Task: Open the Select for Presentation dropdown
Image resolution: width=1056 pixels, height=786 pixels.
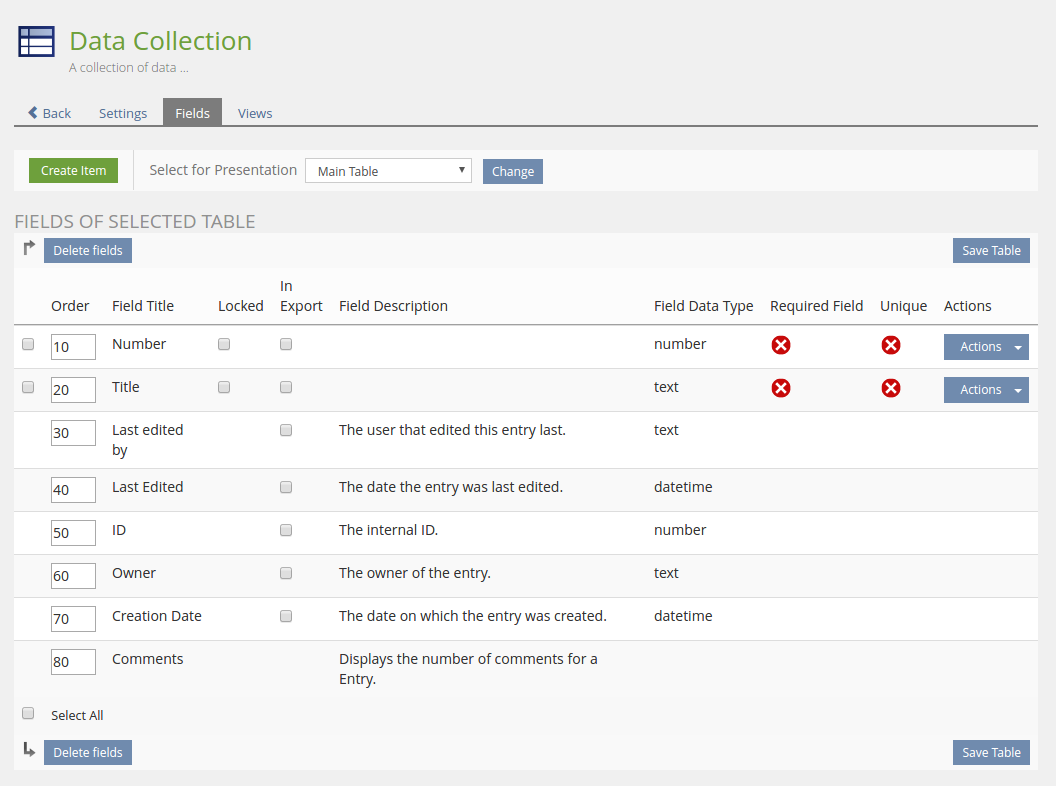Action: pyautogui.click(x=388, y=171)
